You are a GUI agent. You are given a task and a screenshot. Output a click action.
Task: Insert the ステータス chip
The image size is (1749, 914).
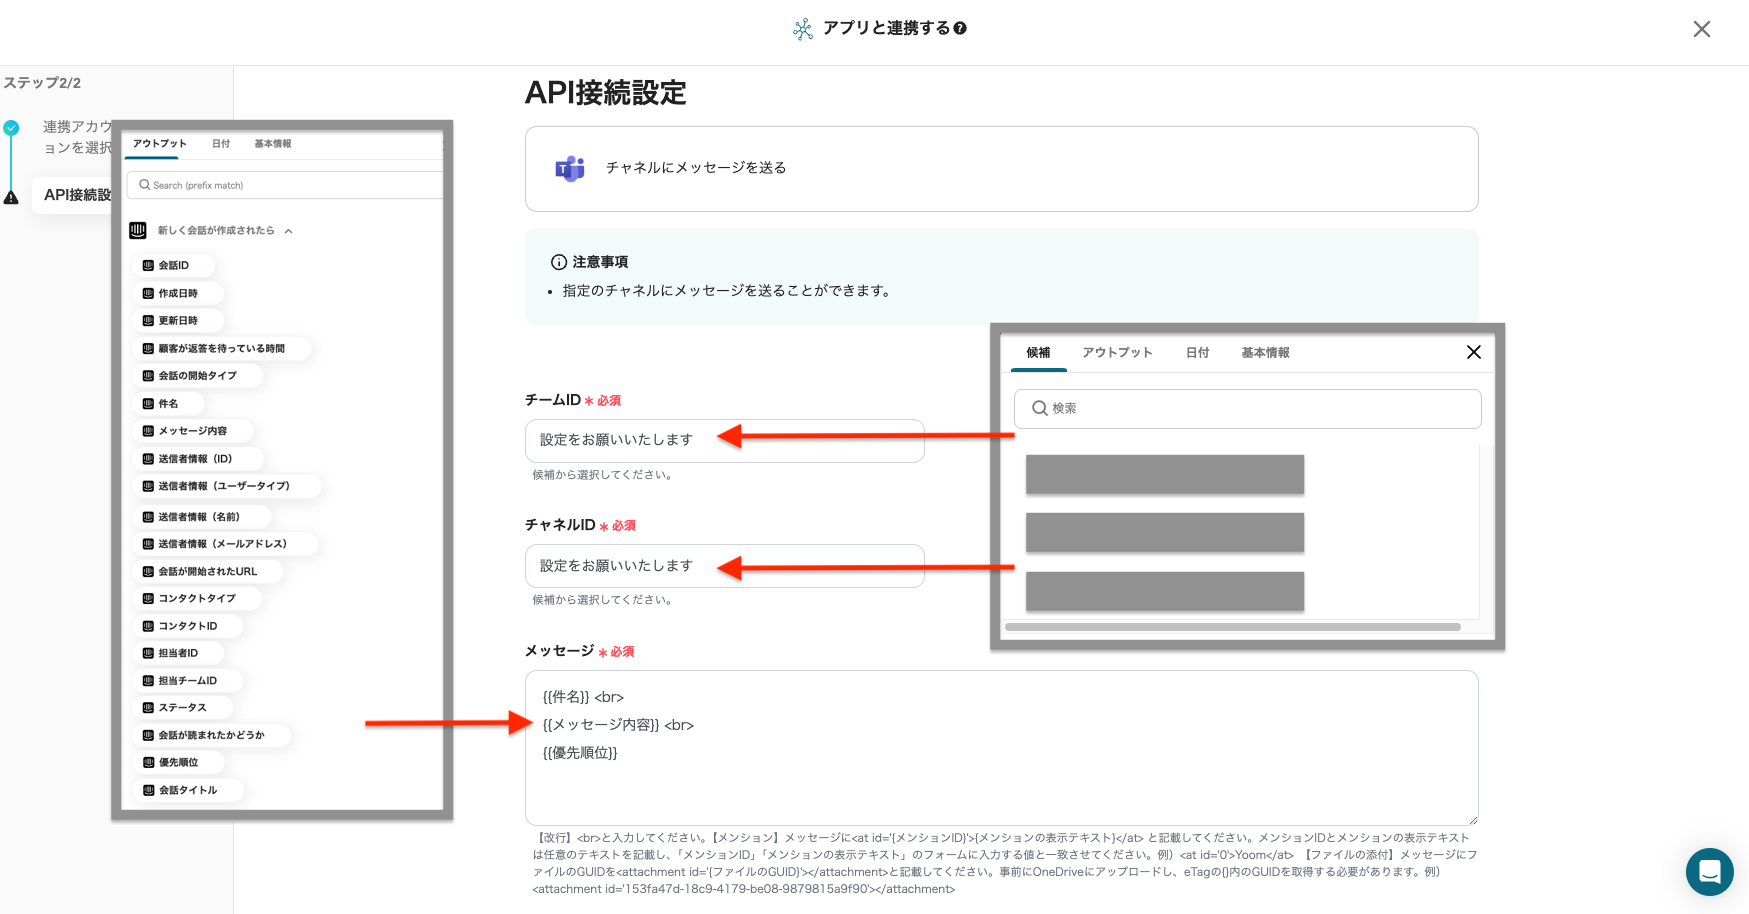[182, 708]
